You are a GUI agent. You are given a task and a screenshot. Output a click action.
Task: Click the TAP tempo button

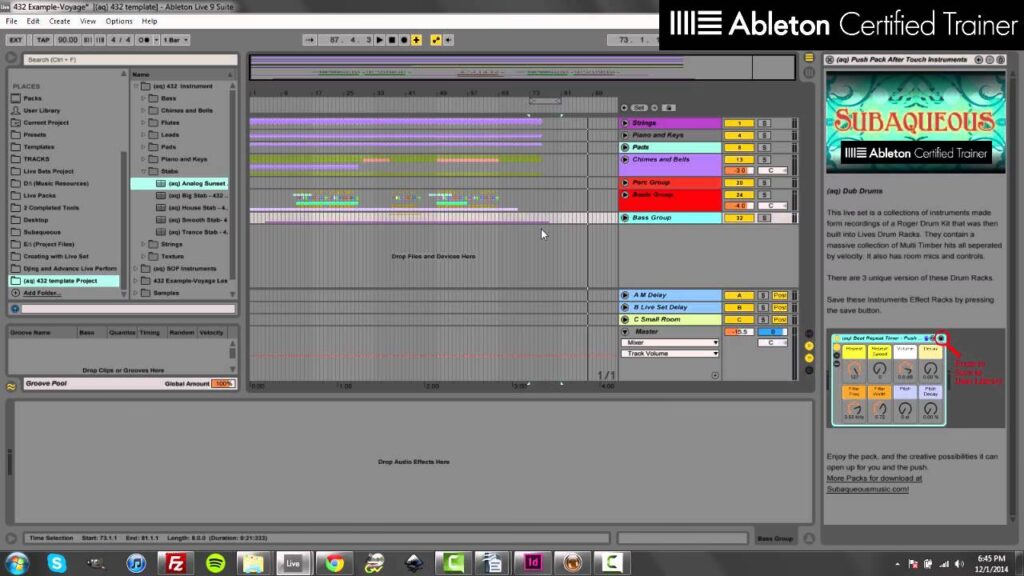42,40
